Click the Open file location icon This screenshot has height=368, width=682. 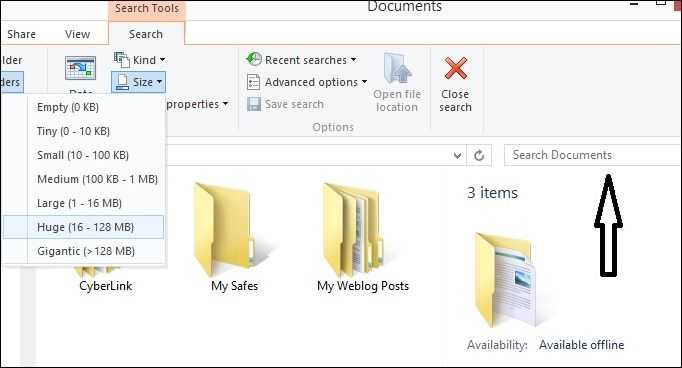[398, 68]
